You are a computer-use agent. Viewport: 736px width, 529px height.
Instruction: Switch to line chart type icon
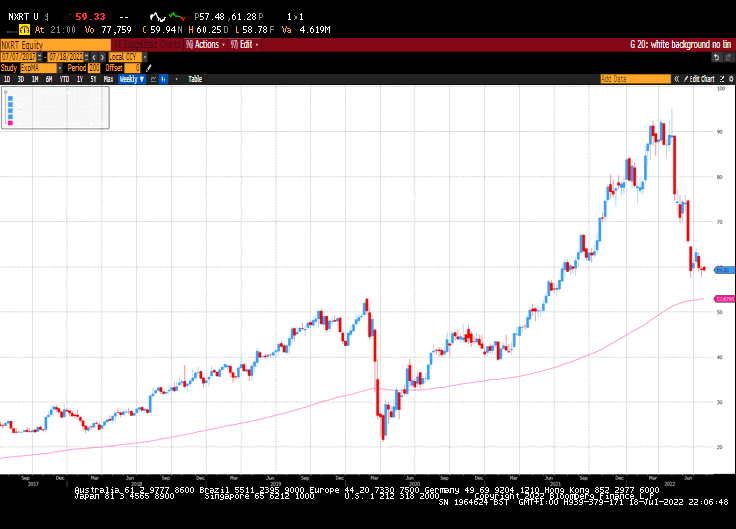coord(153,79)
